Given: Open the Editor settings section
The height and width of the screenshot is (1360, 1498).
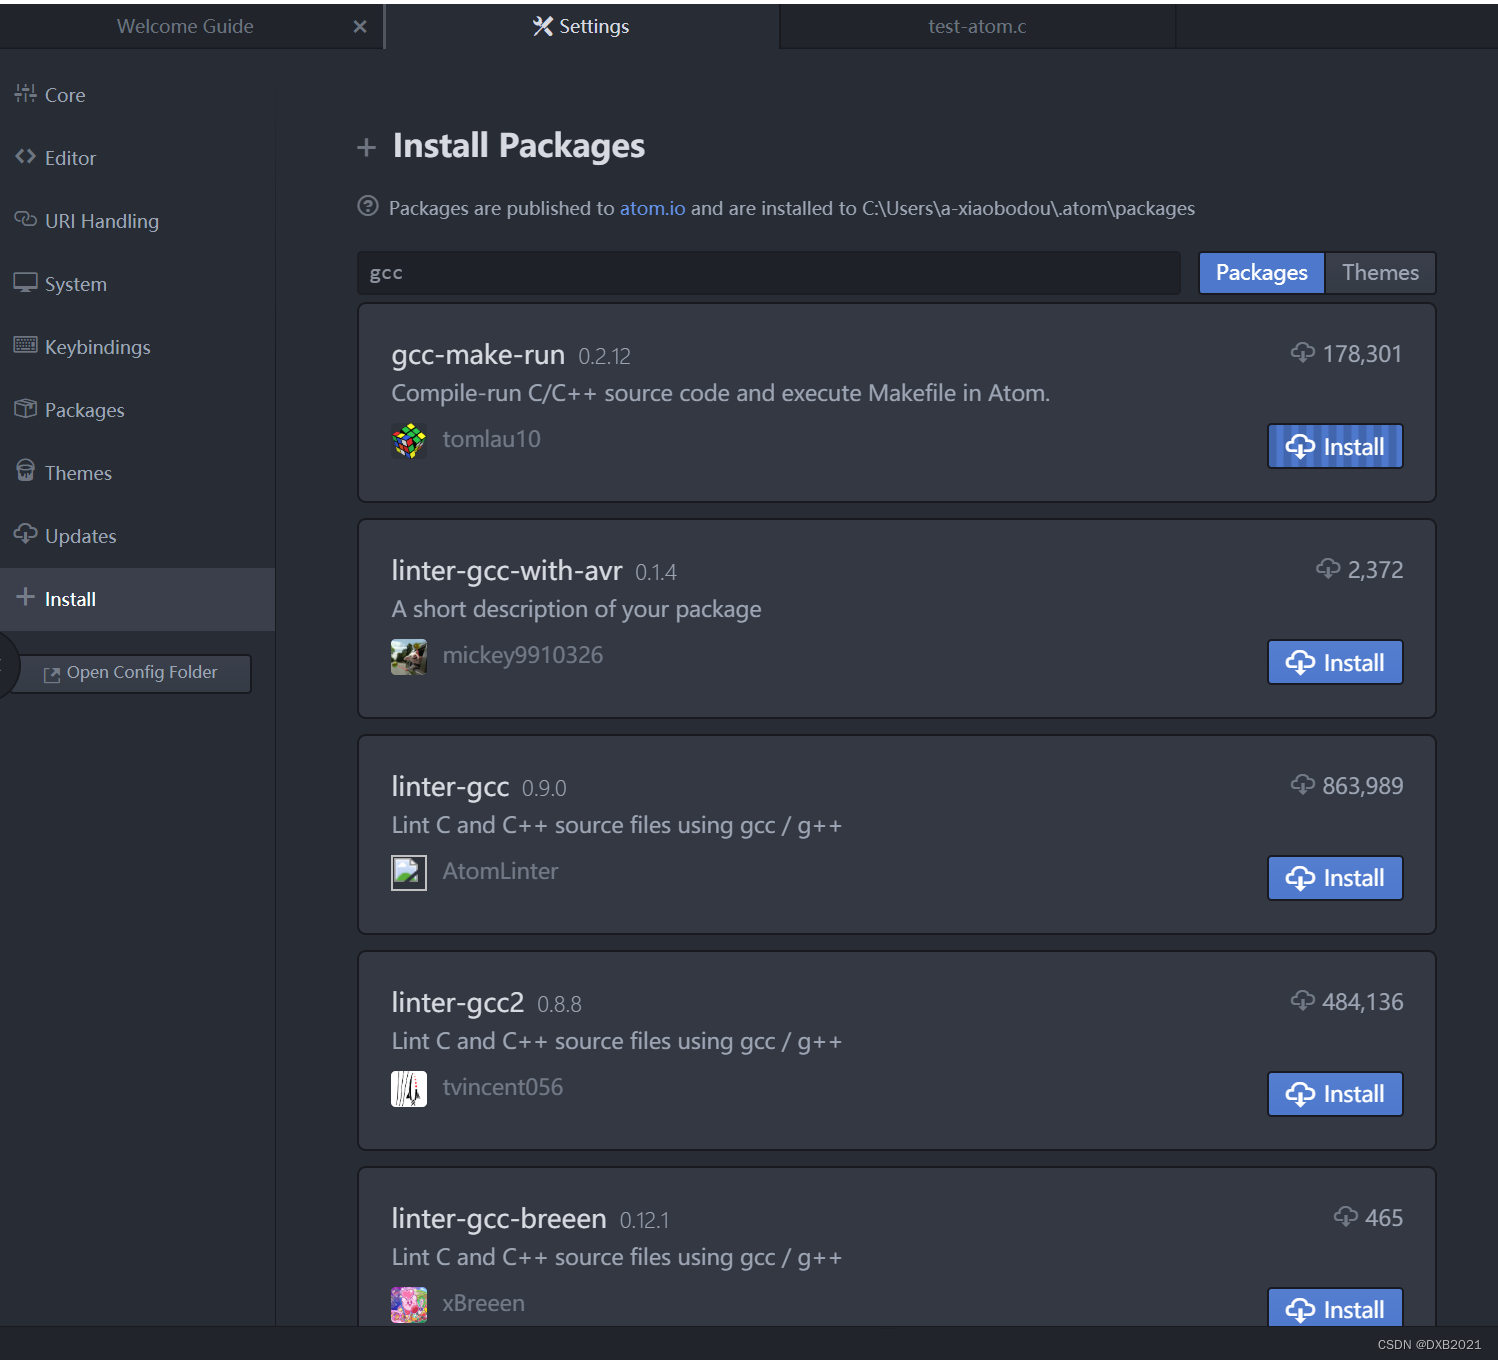Looking at the screenshot, I should point(137,158).
